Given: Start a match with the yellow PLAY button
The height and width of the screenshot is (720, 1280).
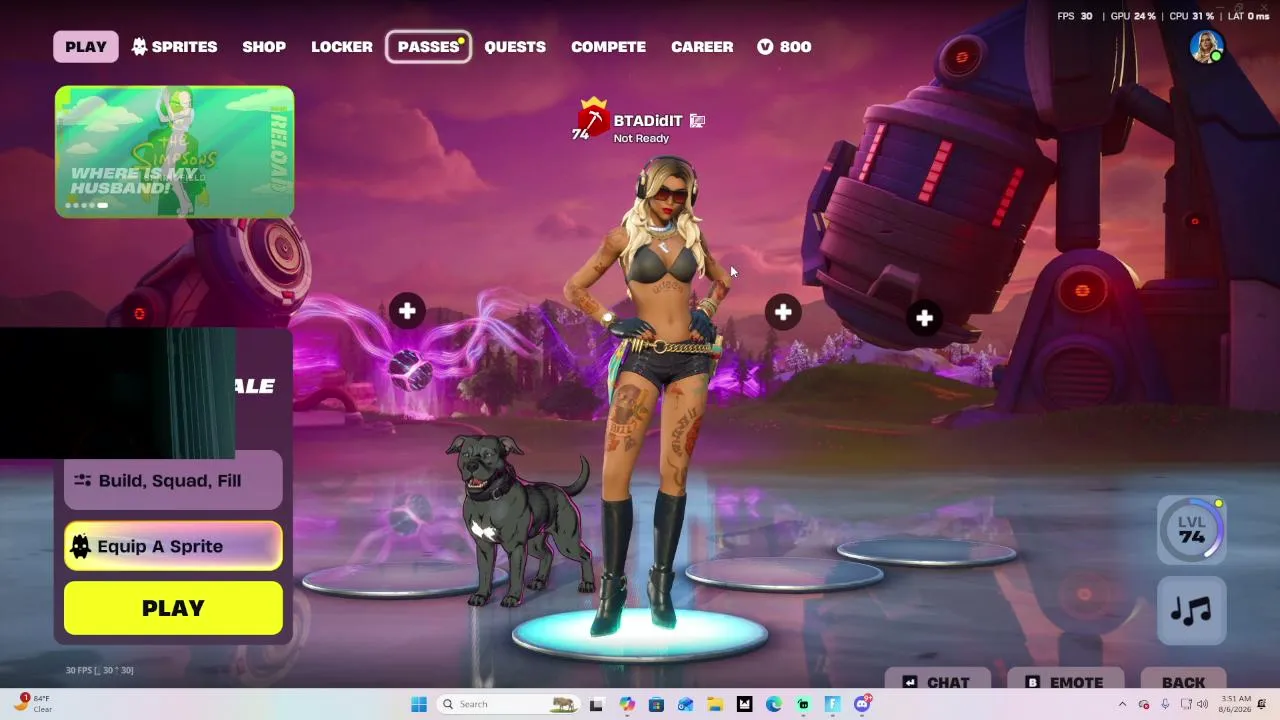Looking at the screenshot, I should 173,608.
